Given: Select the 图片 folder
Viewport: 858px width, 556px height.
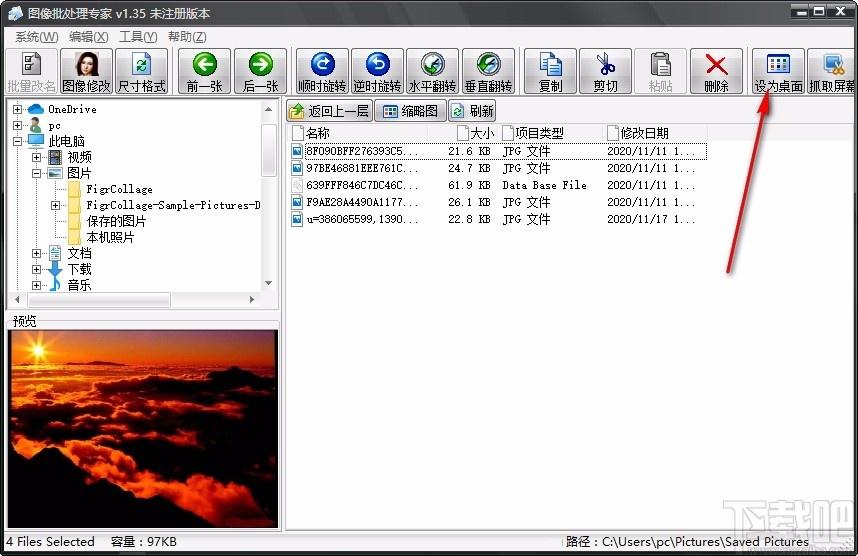Looking at the screenshot, I should [79, 173].
